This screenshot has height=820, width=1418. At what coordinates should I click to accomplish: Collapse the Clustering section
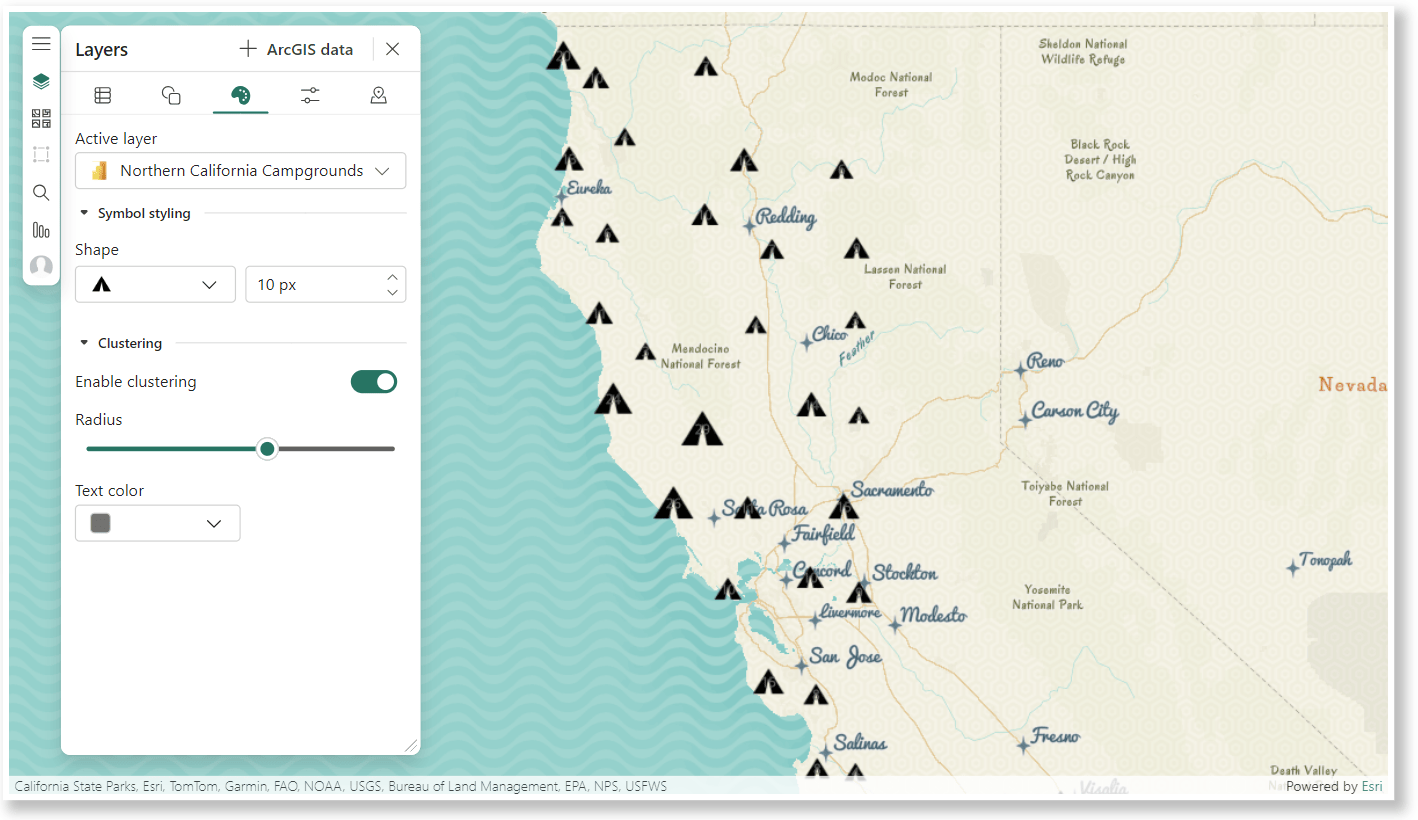[x=84, y=343]
